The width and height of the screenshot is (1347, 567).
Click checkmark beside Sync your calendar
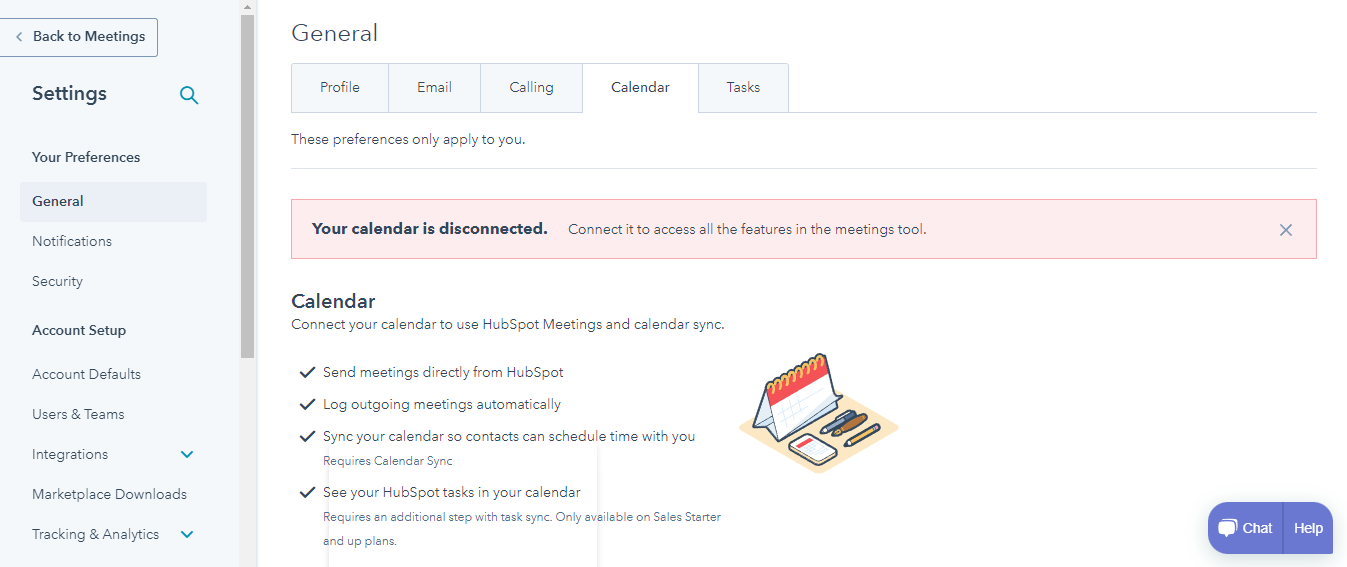(308, 436)
